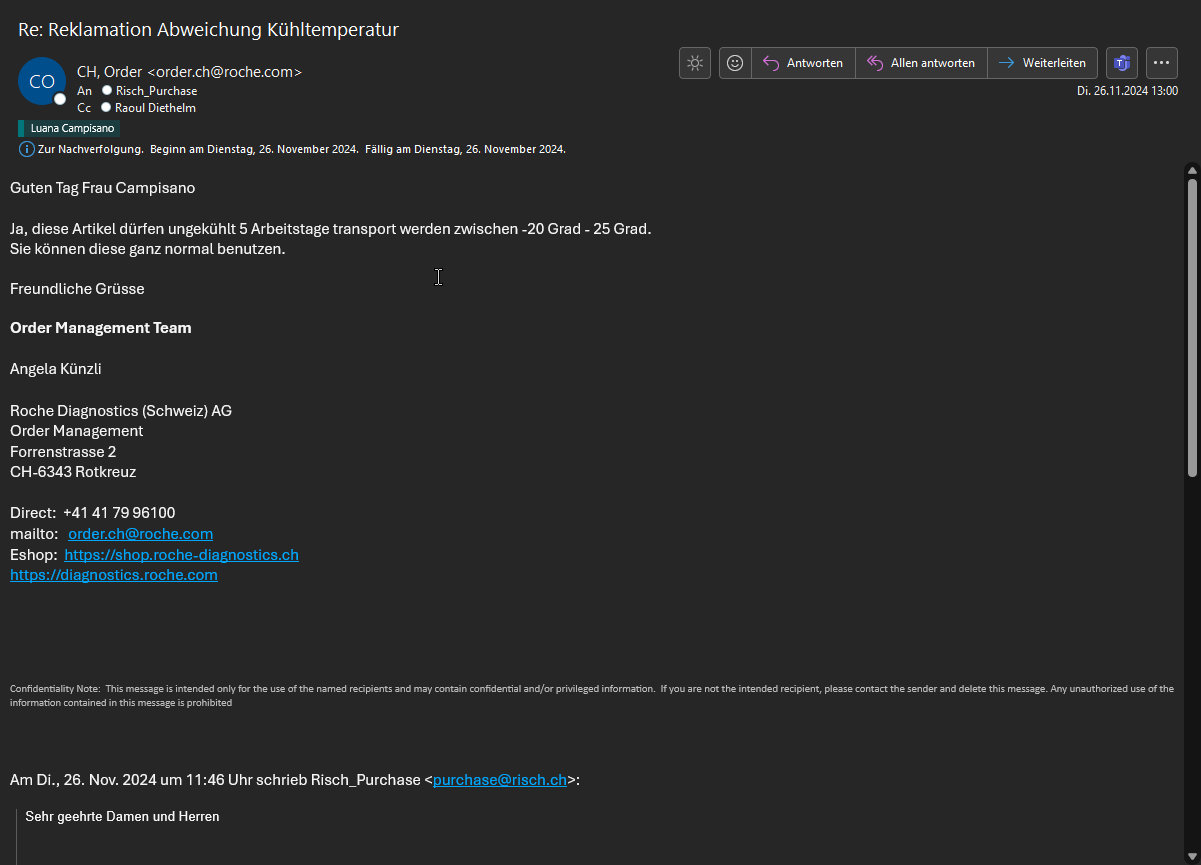Select the Luana Campisano category tag
Image resolution: width=1201 pixels, height=865 pixels.
tap(69, 128)
